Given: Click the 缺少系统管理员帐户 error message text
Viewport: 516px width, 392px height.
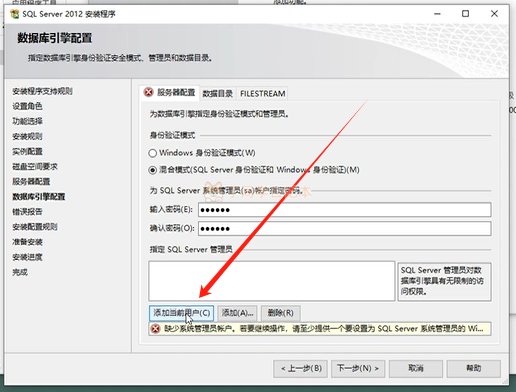Looking at the screenshot, I should [323, 329].
